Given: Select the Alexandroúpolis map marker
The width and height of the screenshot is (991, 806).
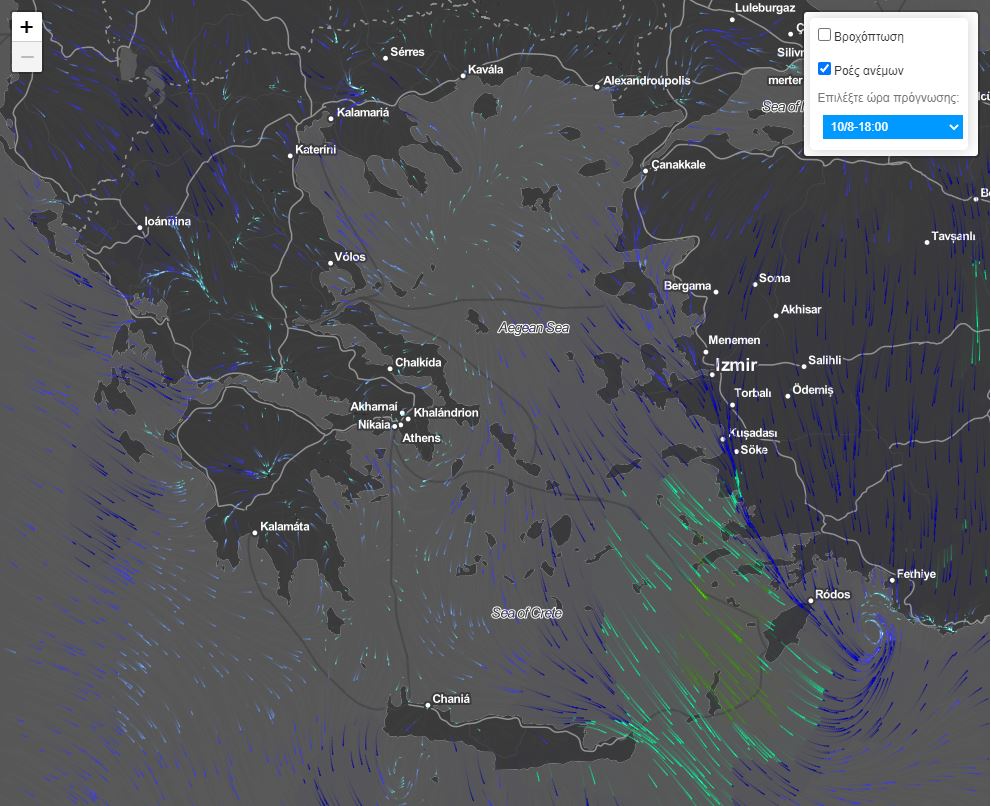Looking at the screenshot, I should click(598, 87).
